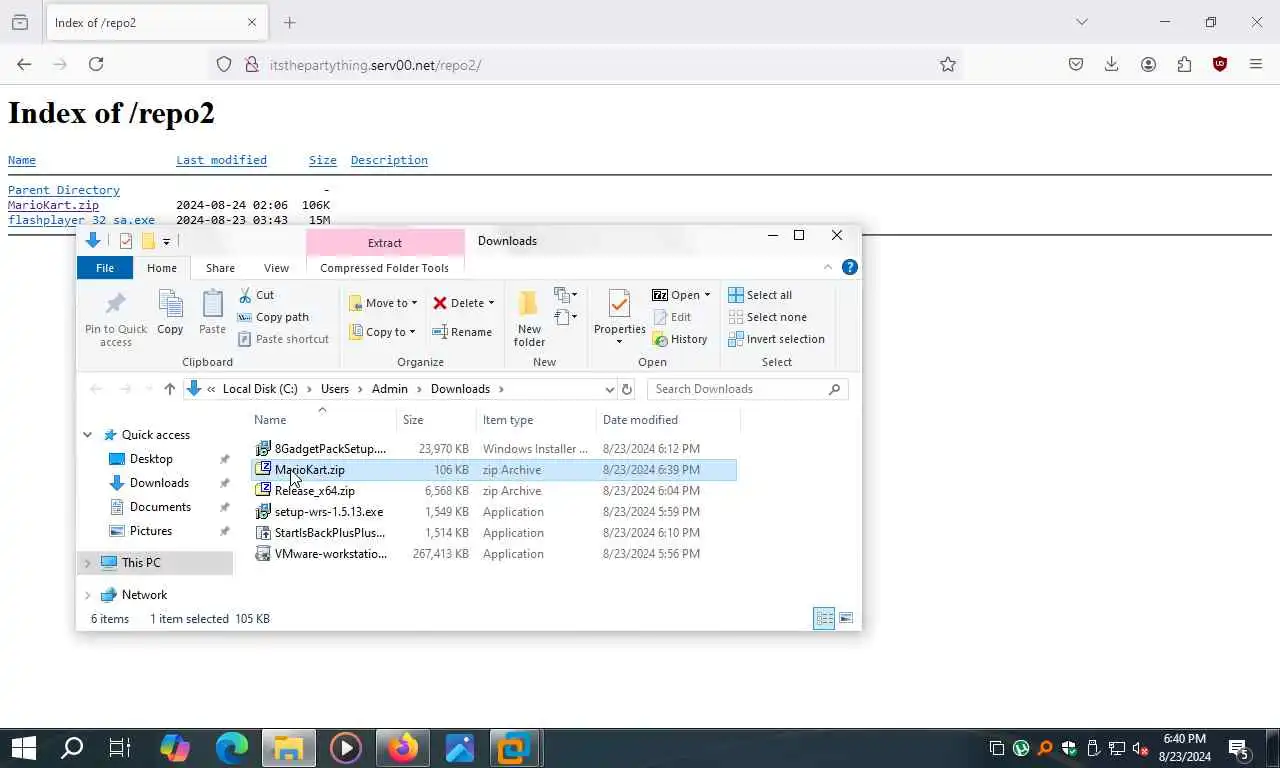Open the Compressed Folder Tools tab
Image resolution: width=1280 pixels, height=768 pixels.
(x=384, y=267)
